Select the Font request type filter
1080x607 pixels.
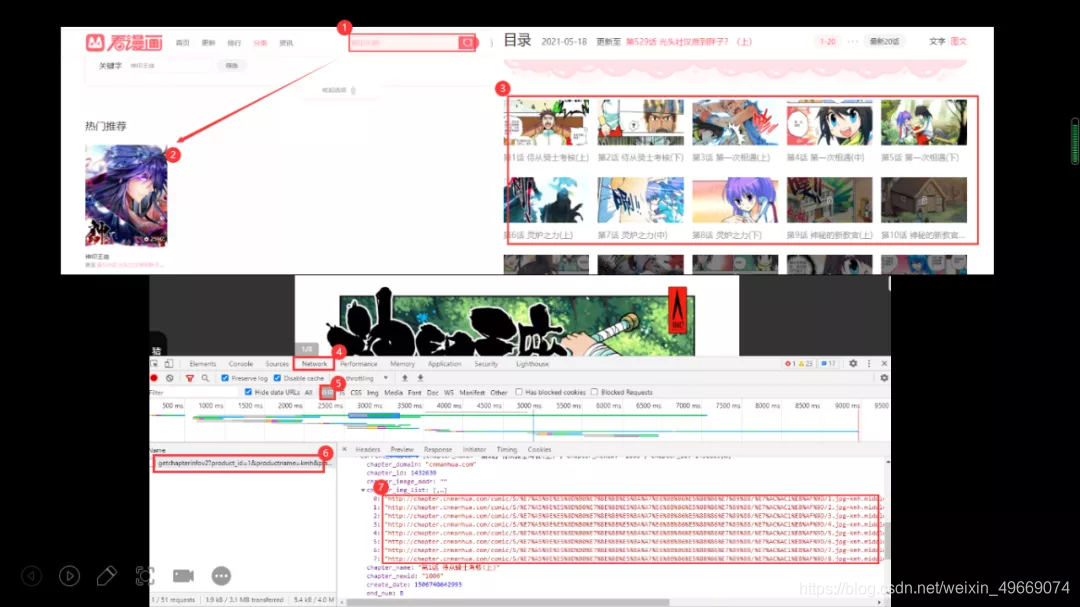(x=415, y=393)
